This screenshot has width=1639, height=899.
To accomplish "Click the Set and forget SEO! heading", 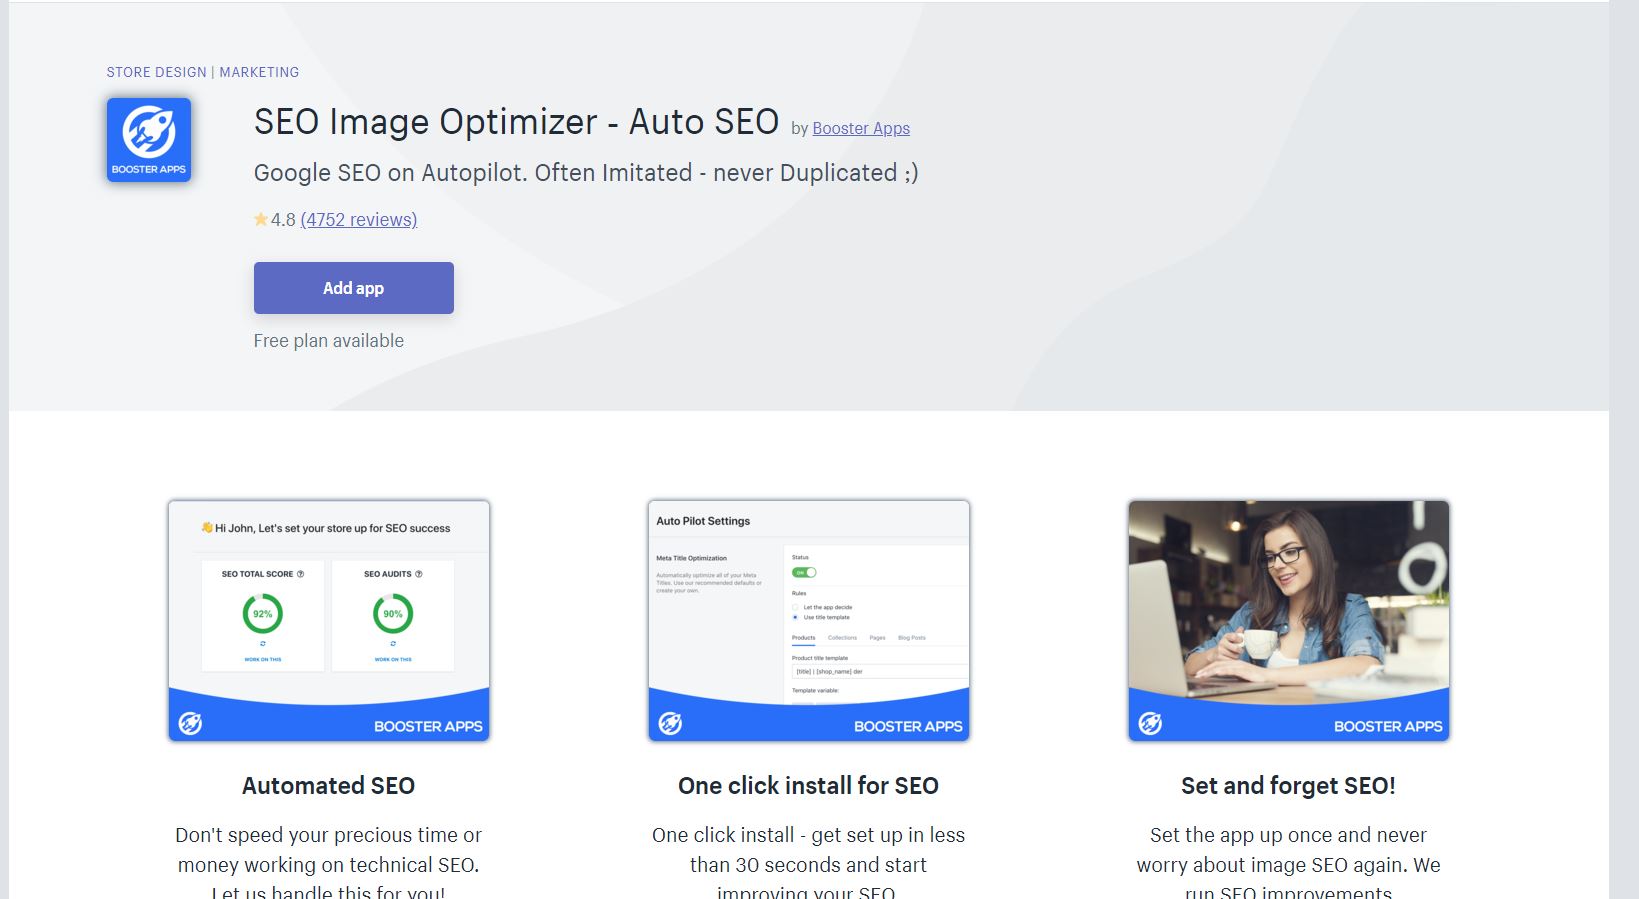I will (x=1289, y=786).
